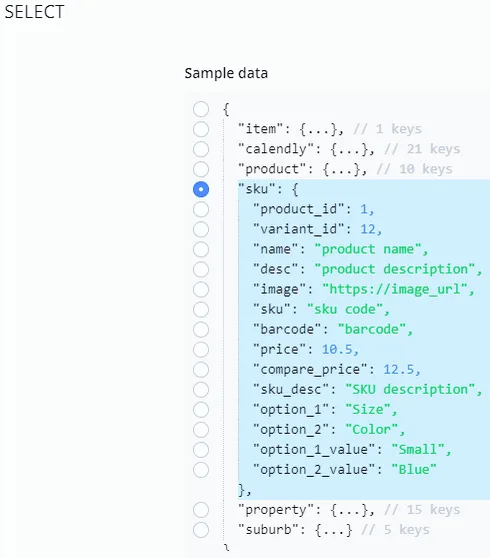Viewport: 490px width, 558px height.
Task: Select radio button for "product_id" field
Action: 201,209
